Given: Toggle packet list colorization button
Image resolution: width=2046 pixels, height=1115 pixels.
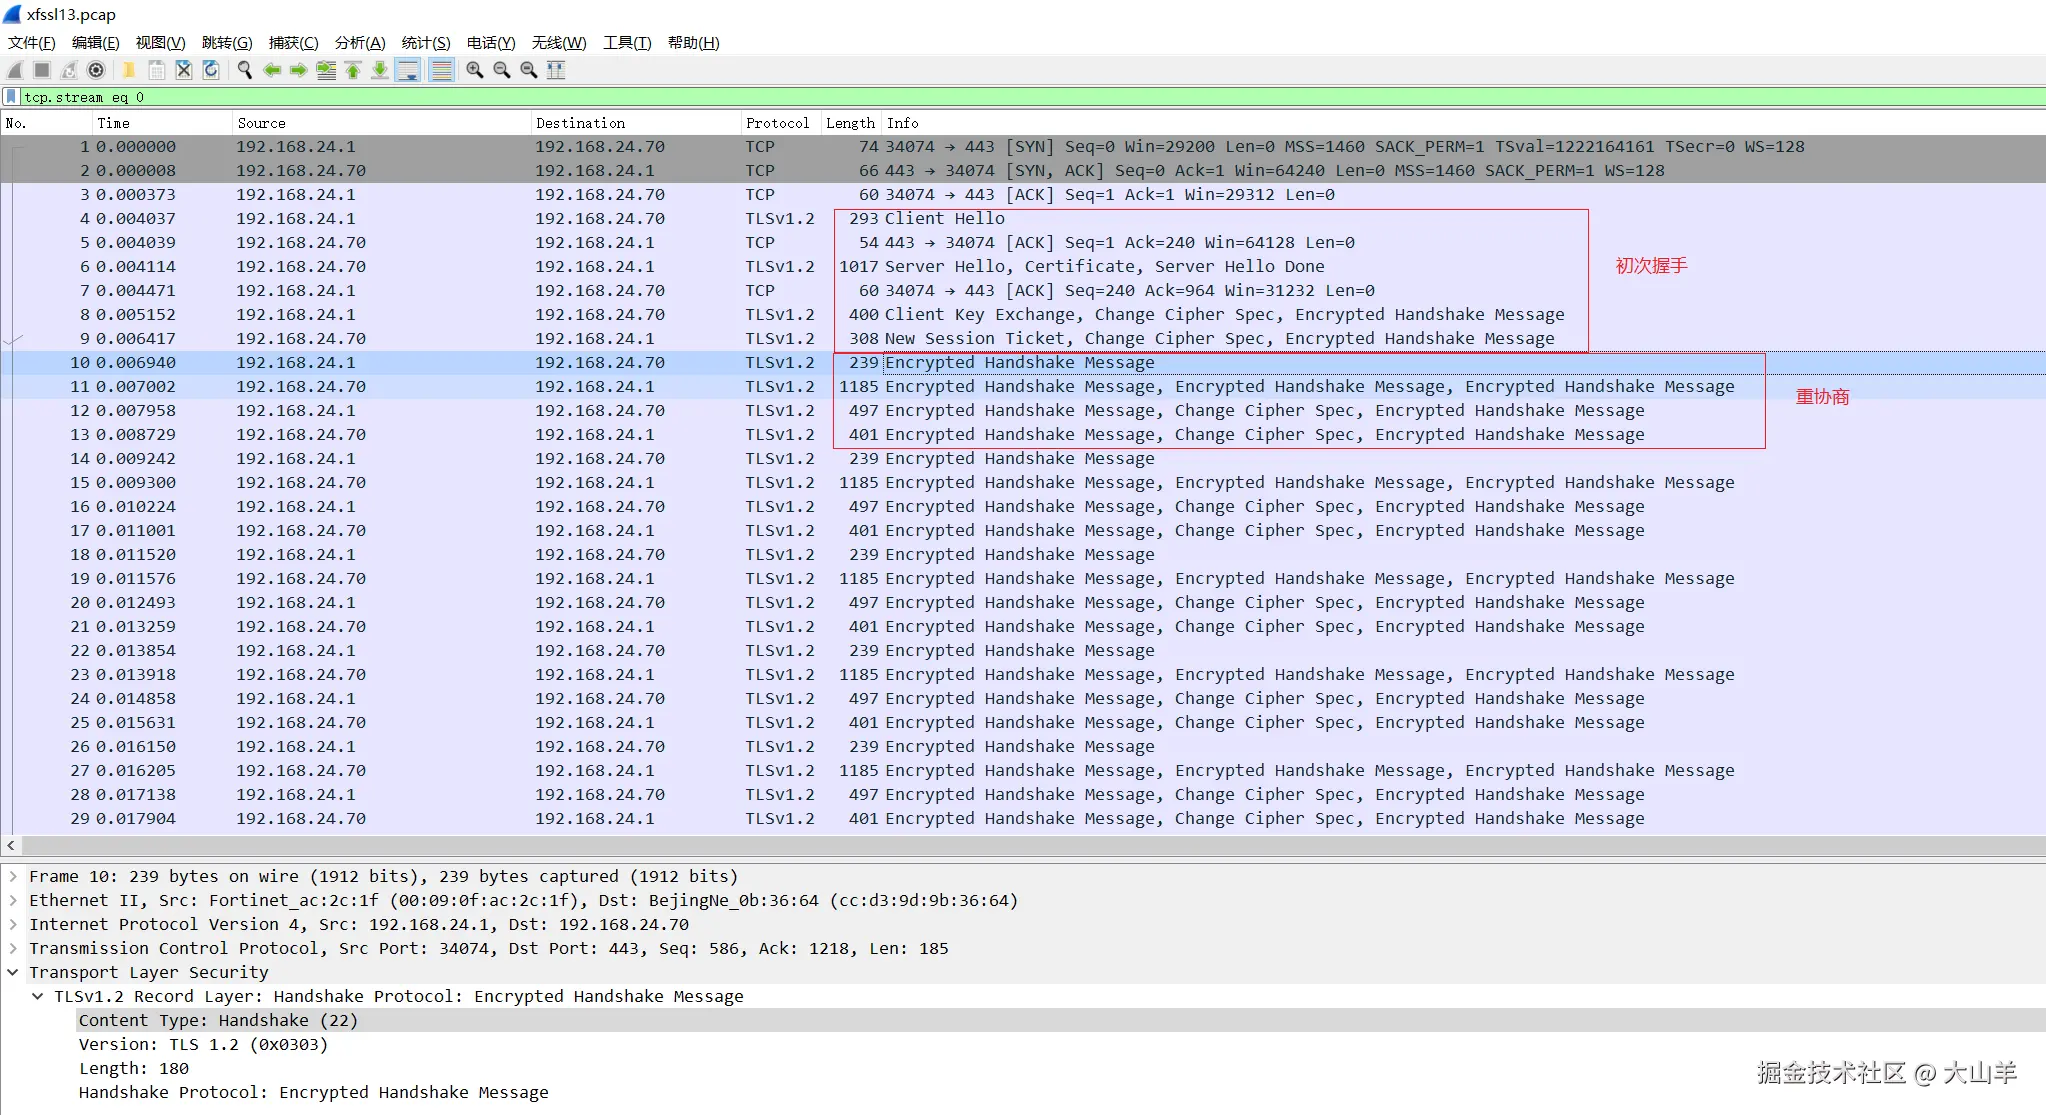Looking at the screenshot, I should tap(441, 70).
